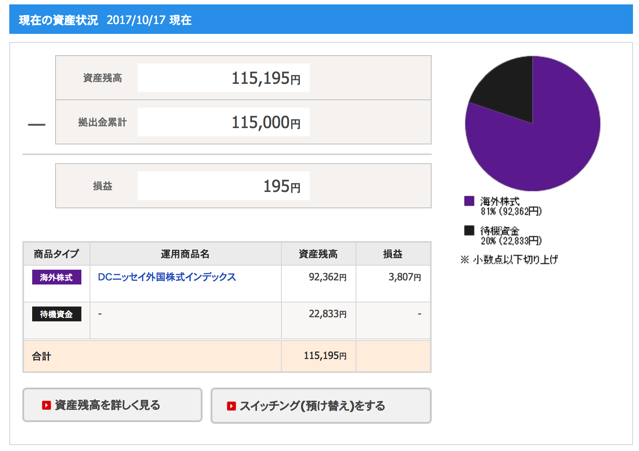This screenshot has height=451, width=639.
Task: Click the スイッチング(預け替え)をする button
Action: tap(321, 406)
